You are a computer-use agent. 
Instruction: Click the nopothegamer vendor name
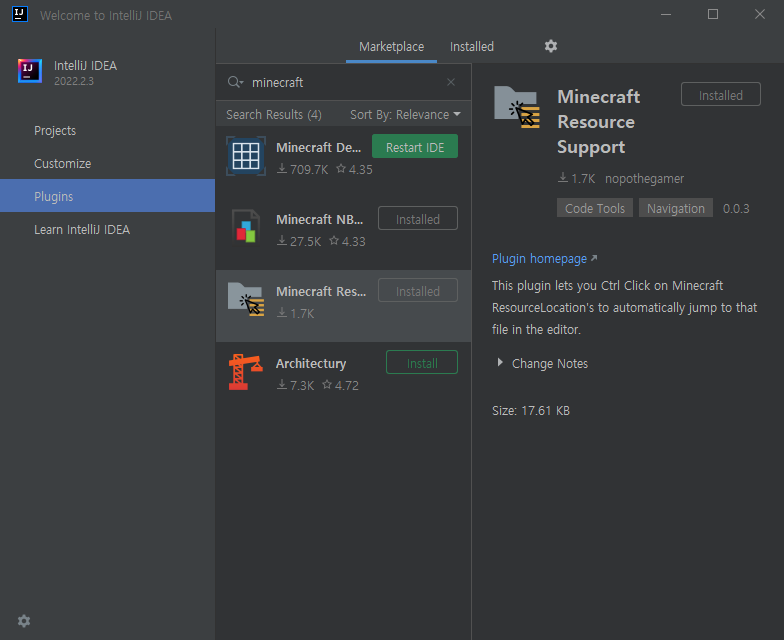(x=644, y=178)
